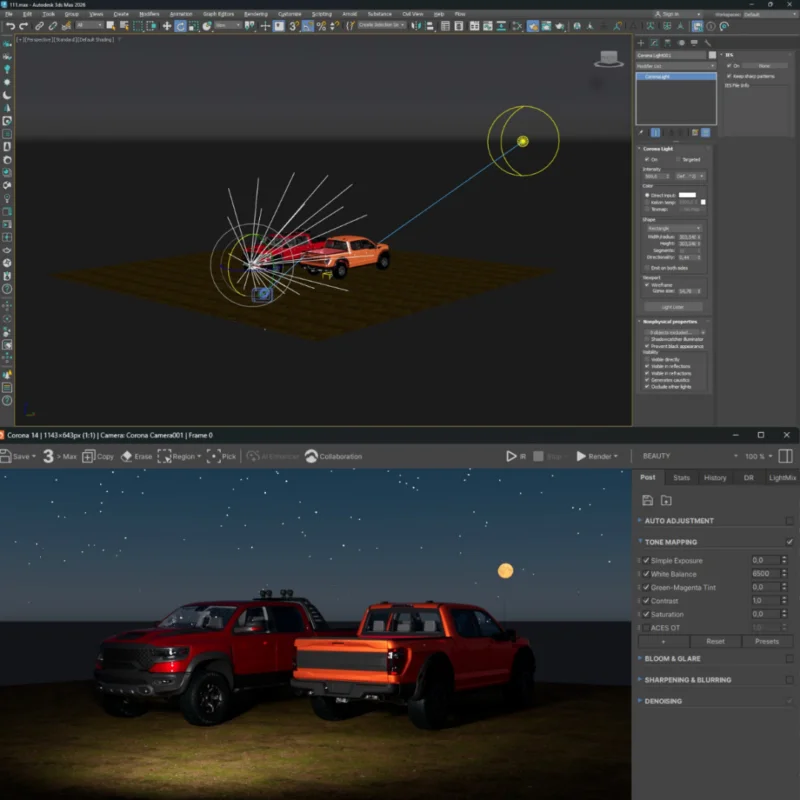Enable the ACES OT checkbox

click(647, 626)
